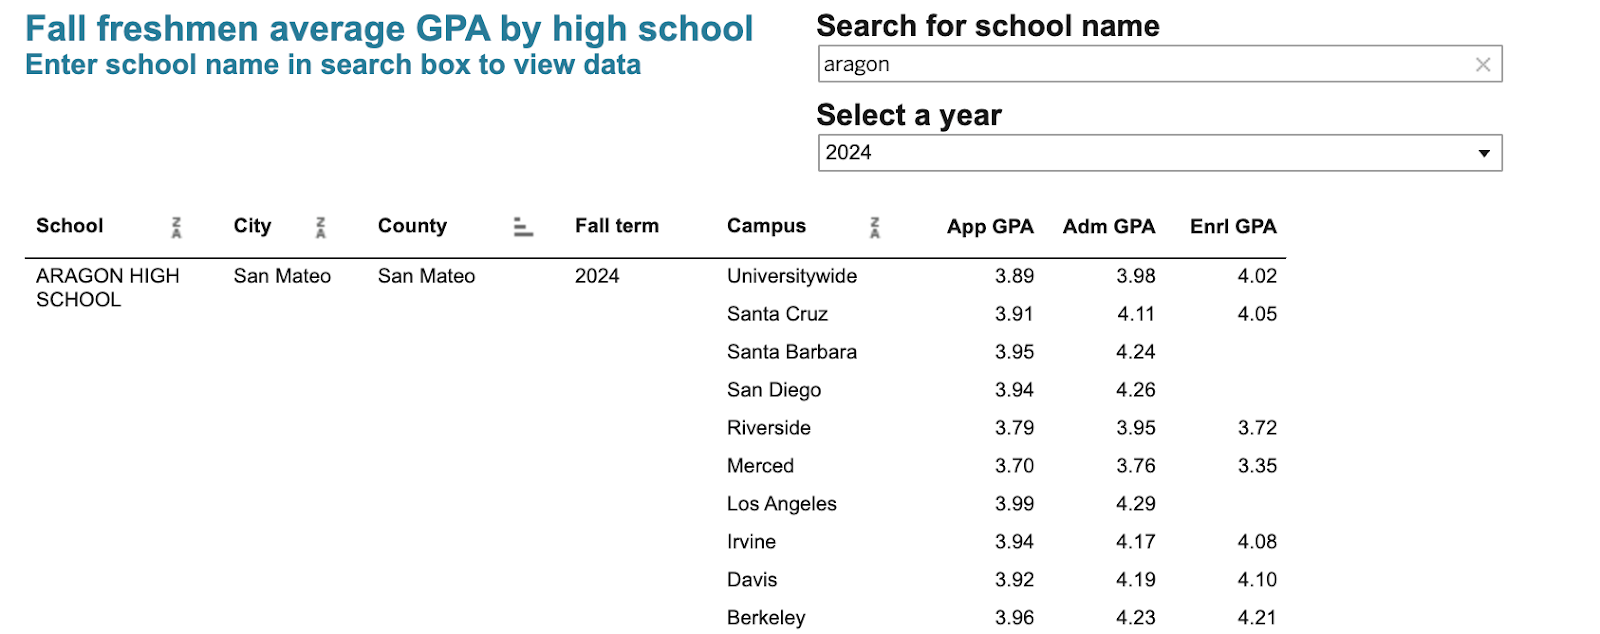Click the year dropdown arrow
Image resolution: width=1600 pixels, height=634 pixels.
point(1484,153)
